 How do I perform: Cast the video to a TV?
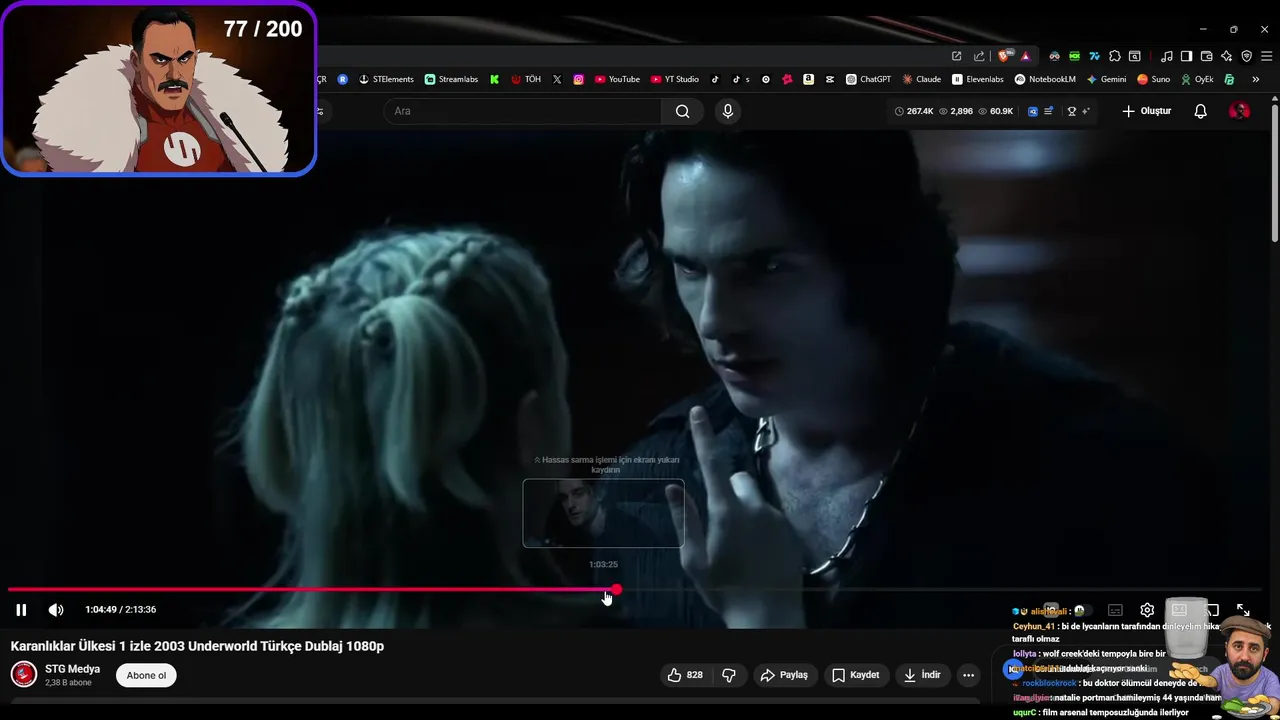[1211, 610]
